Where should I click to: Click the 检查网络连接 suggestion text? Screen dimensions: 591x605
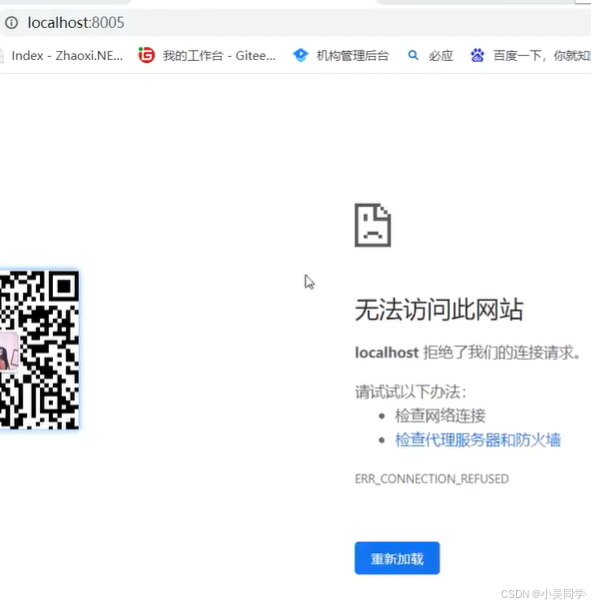[x=440, y=416]
